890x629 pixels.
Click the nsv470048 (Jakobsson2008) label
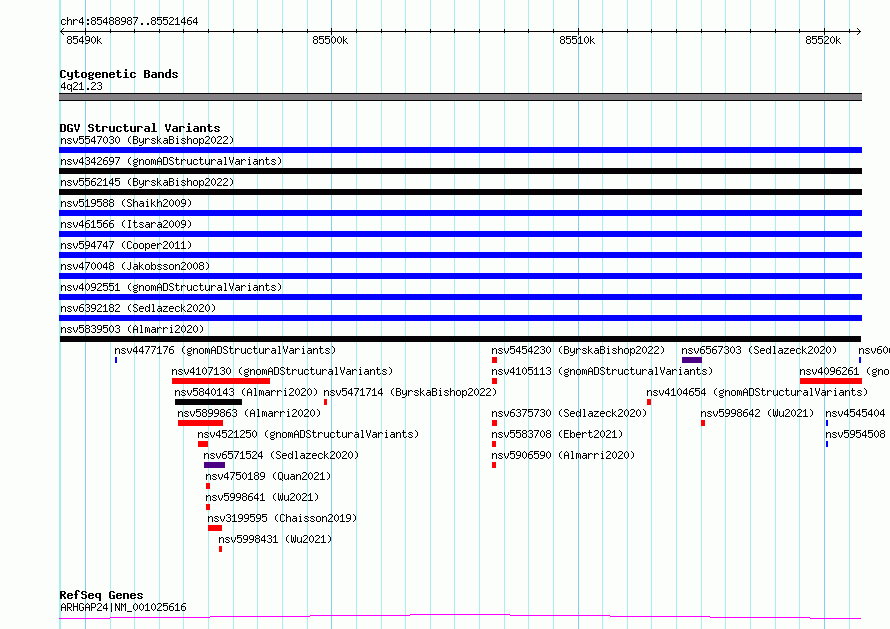(x=135, y=266)
